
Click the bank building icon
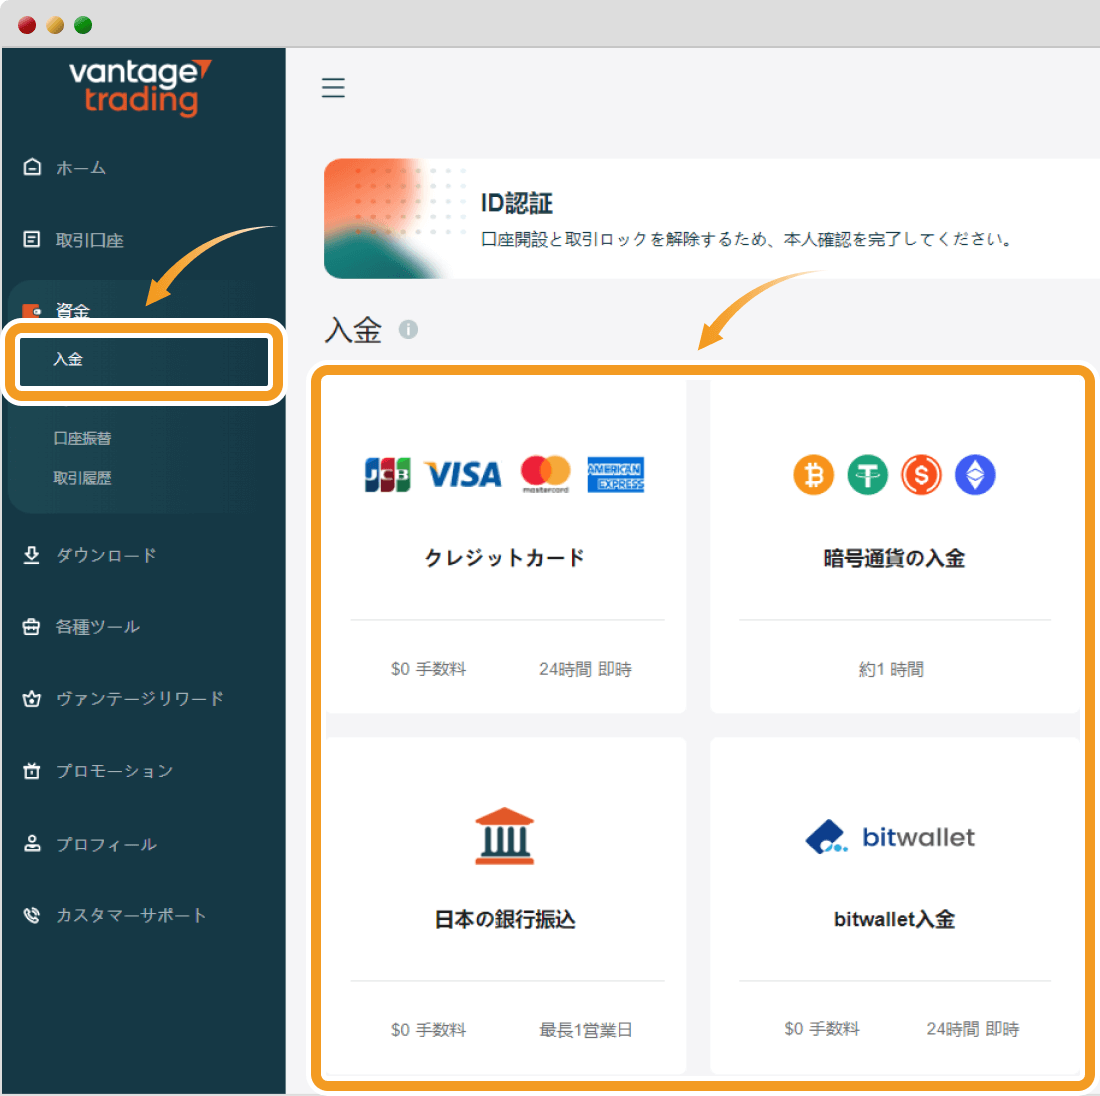pos(504,836)
